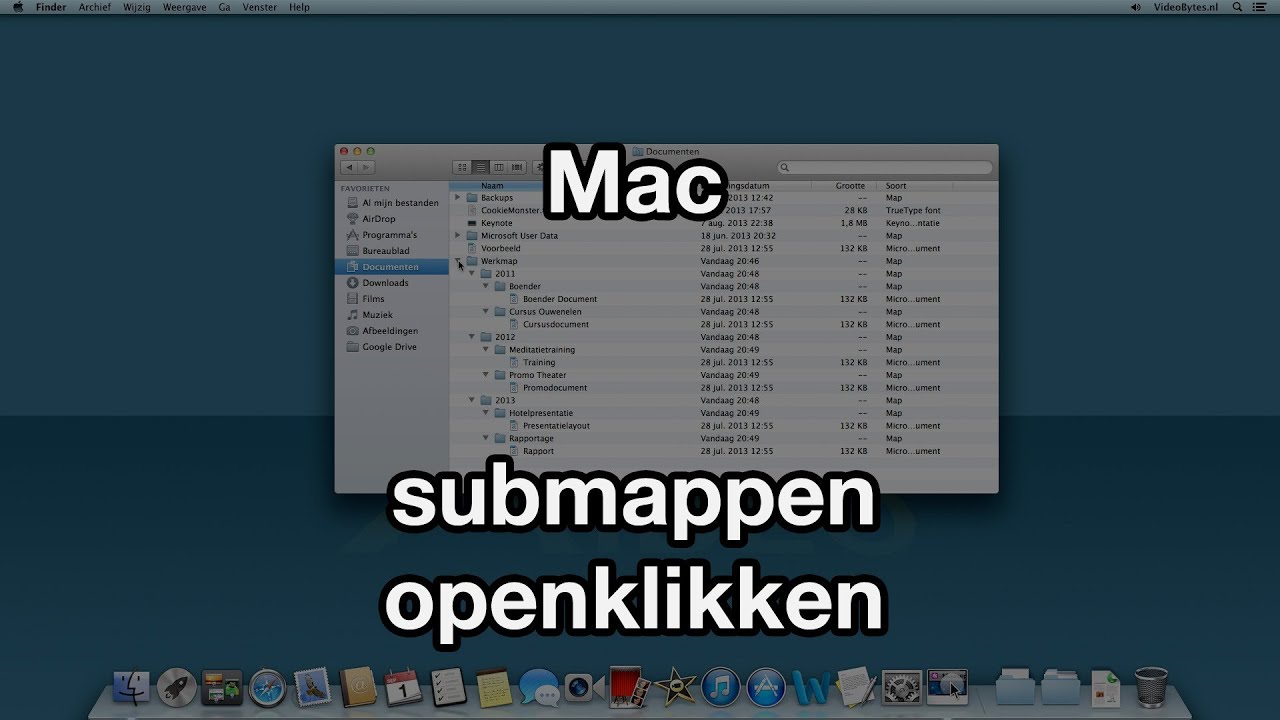1280x720 pixels.
Task: Collapse Cursus Ouwenelen folder triangle
Action: 486,312
